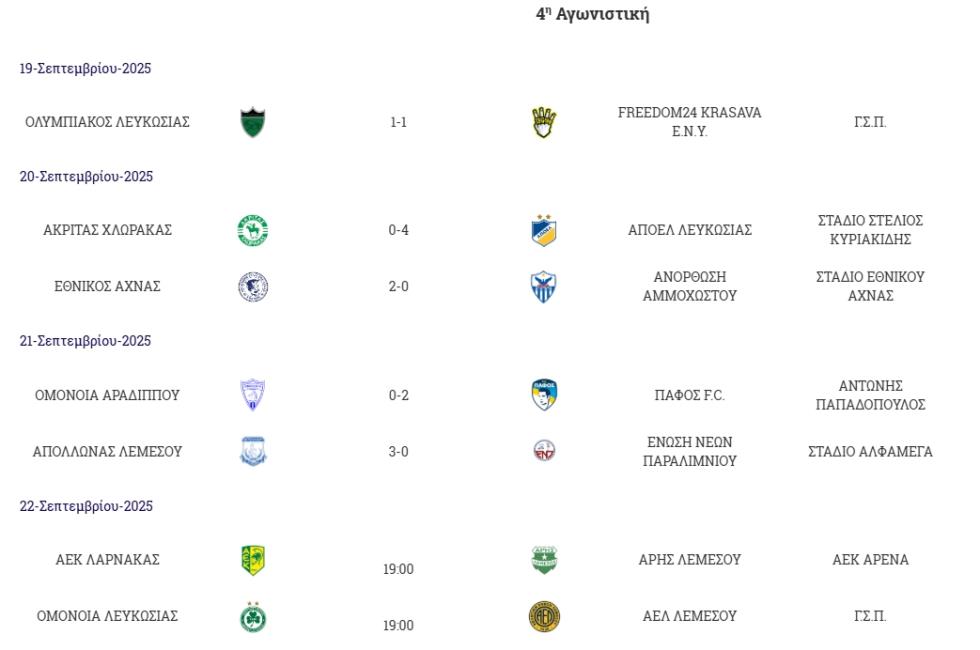
Task: Select the Akritas Chlorakas round green emblem
Action: 252,230
